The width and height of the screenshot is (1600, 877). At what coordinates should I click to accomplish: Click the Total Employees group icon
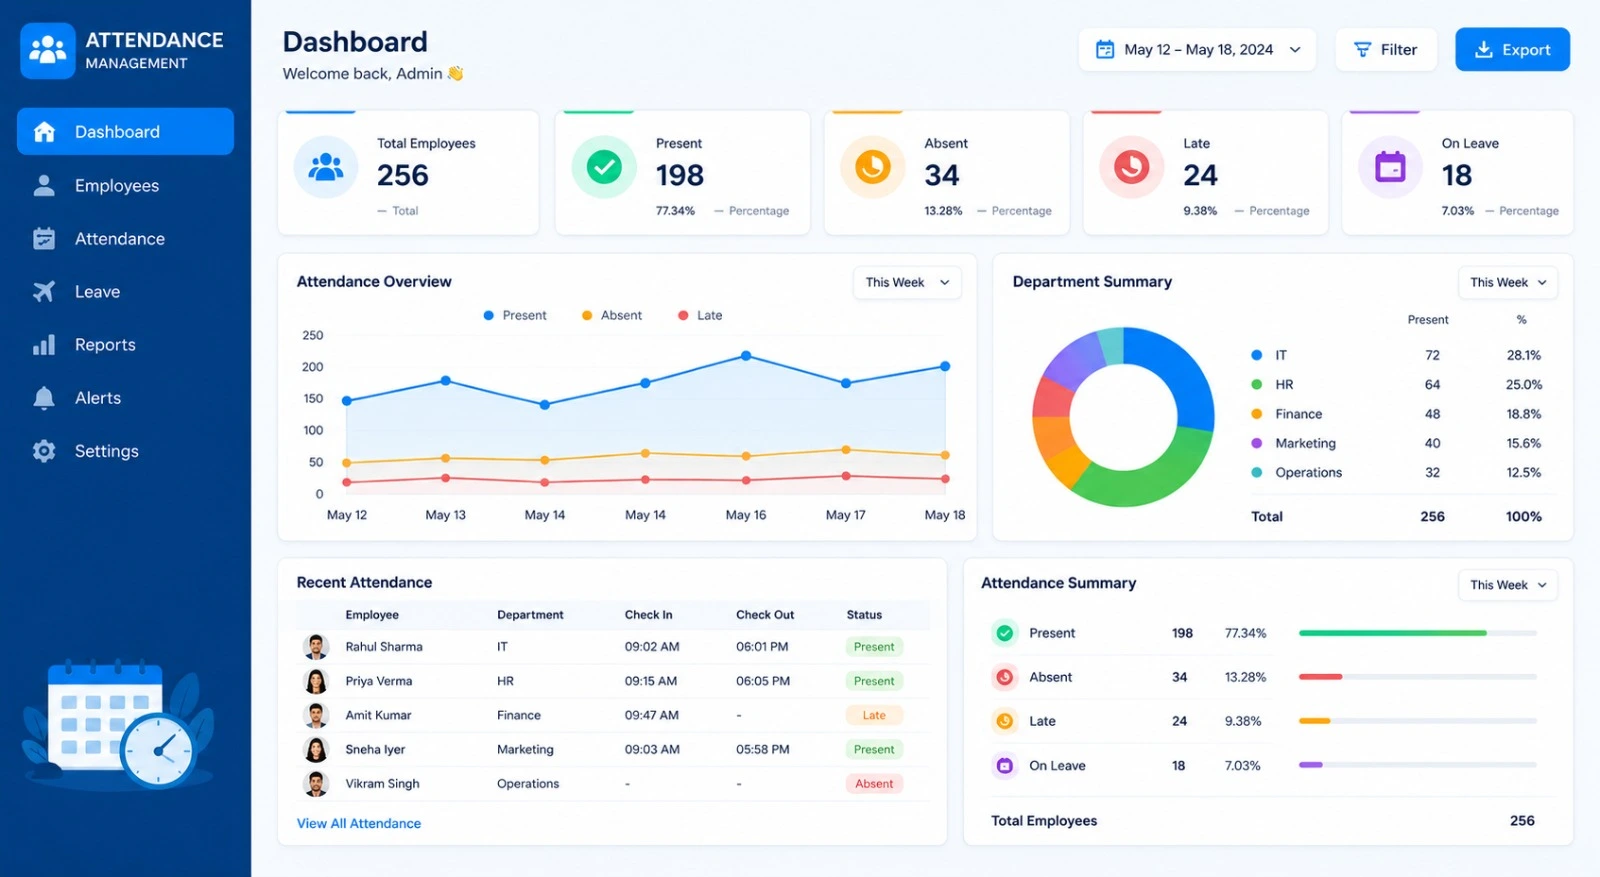326,167
